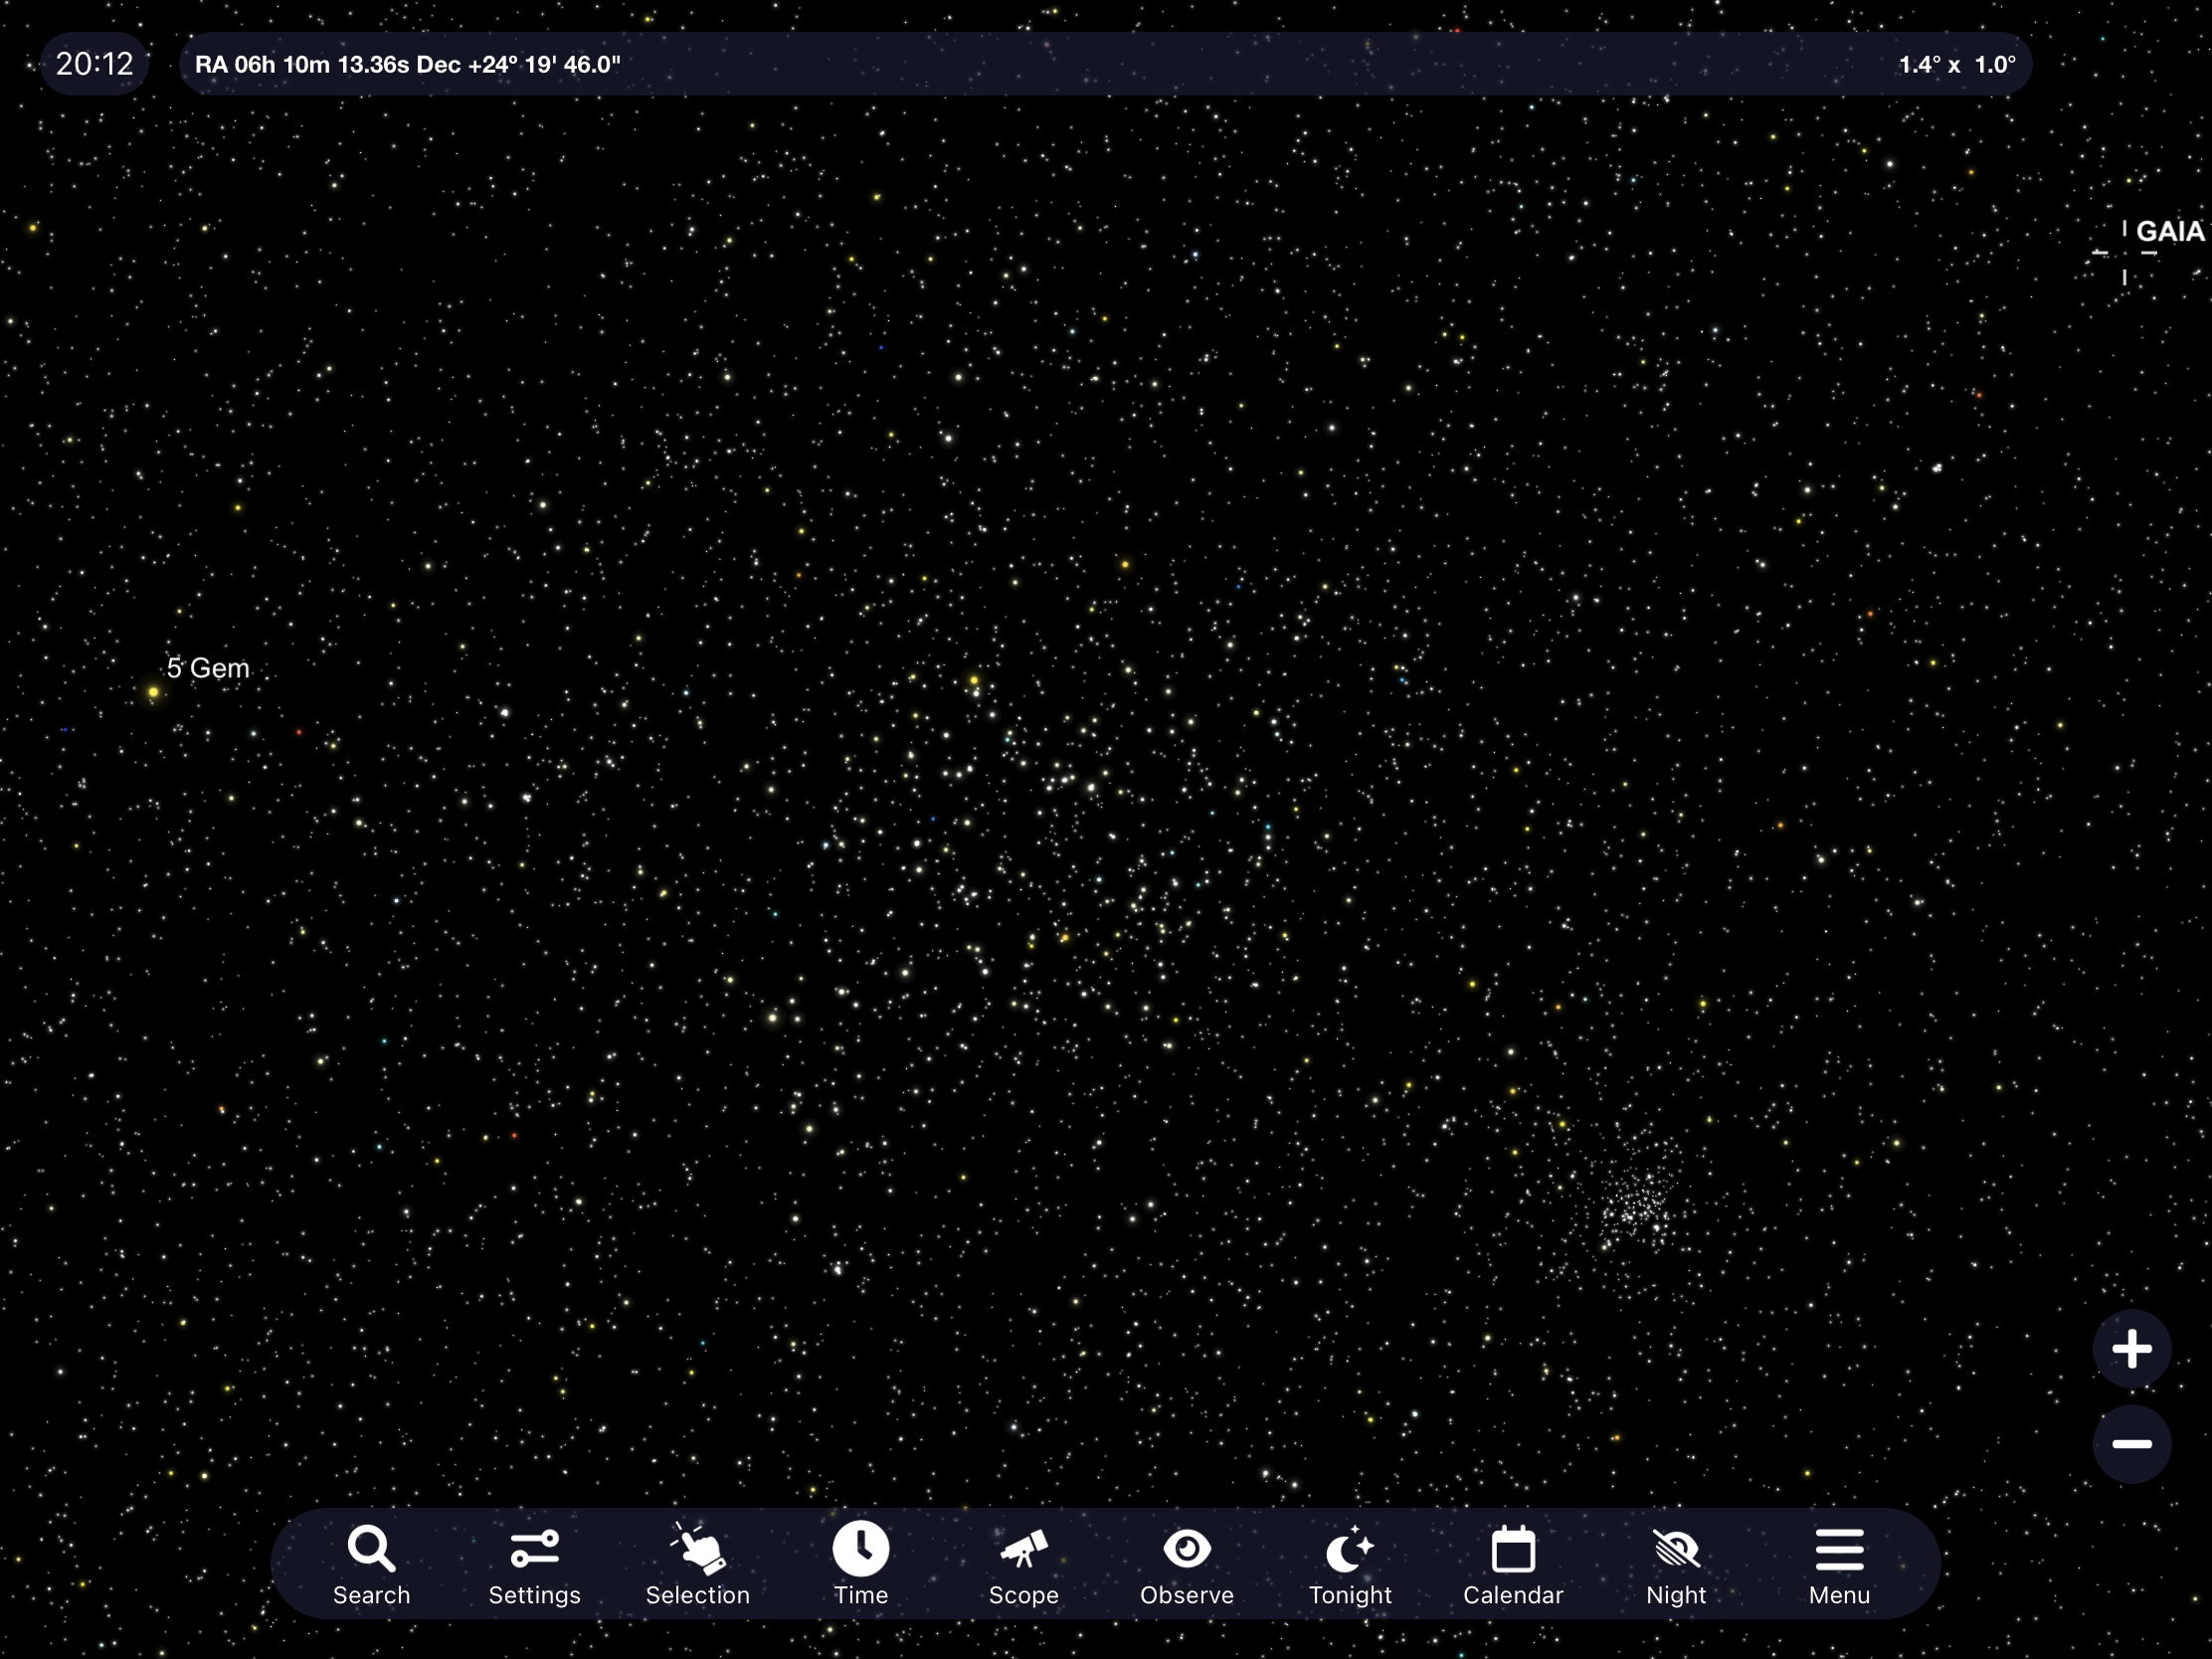
Task: Select the dense star cluster at lower right
Action: (x=1635, y=1205)
